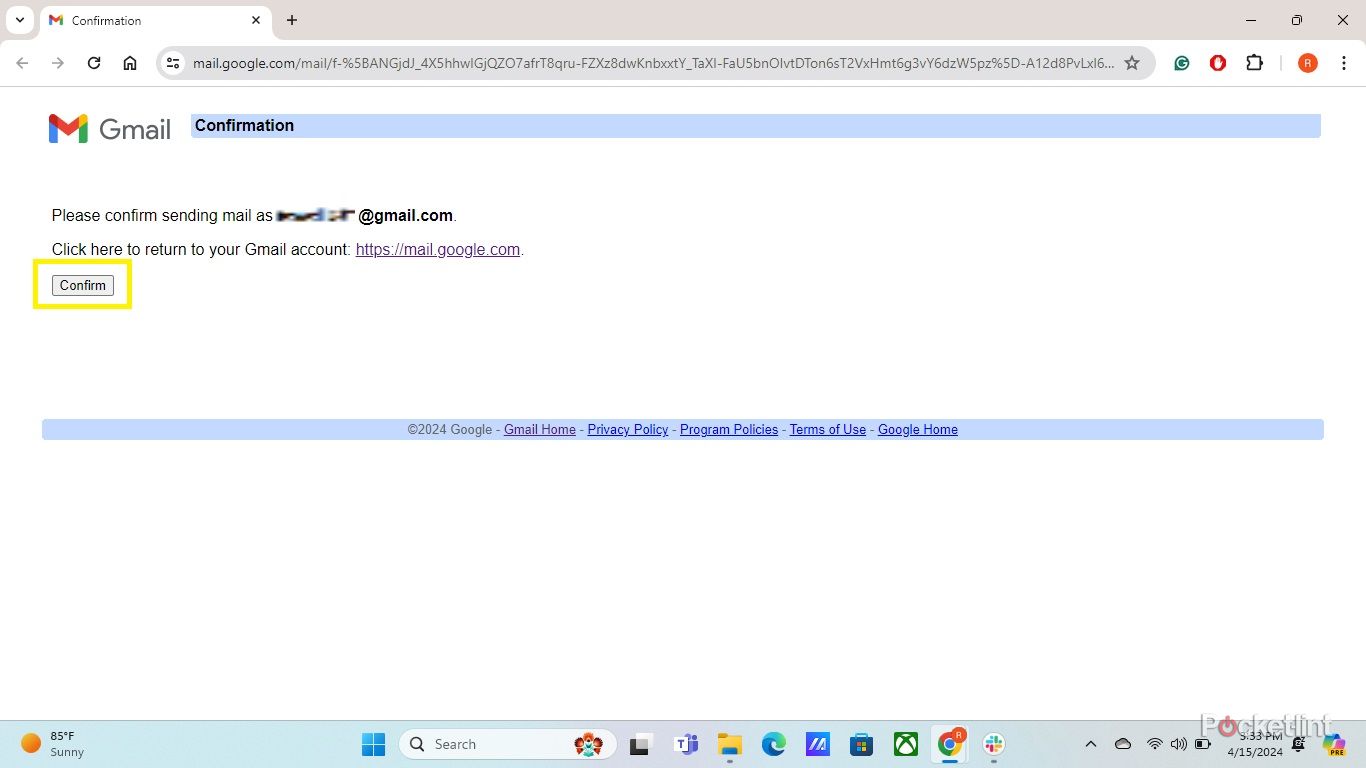Click the address bar URL field
Viewport: 1366px width, 768px height.
tap(650, 63)
